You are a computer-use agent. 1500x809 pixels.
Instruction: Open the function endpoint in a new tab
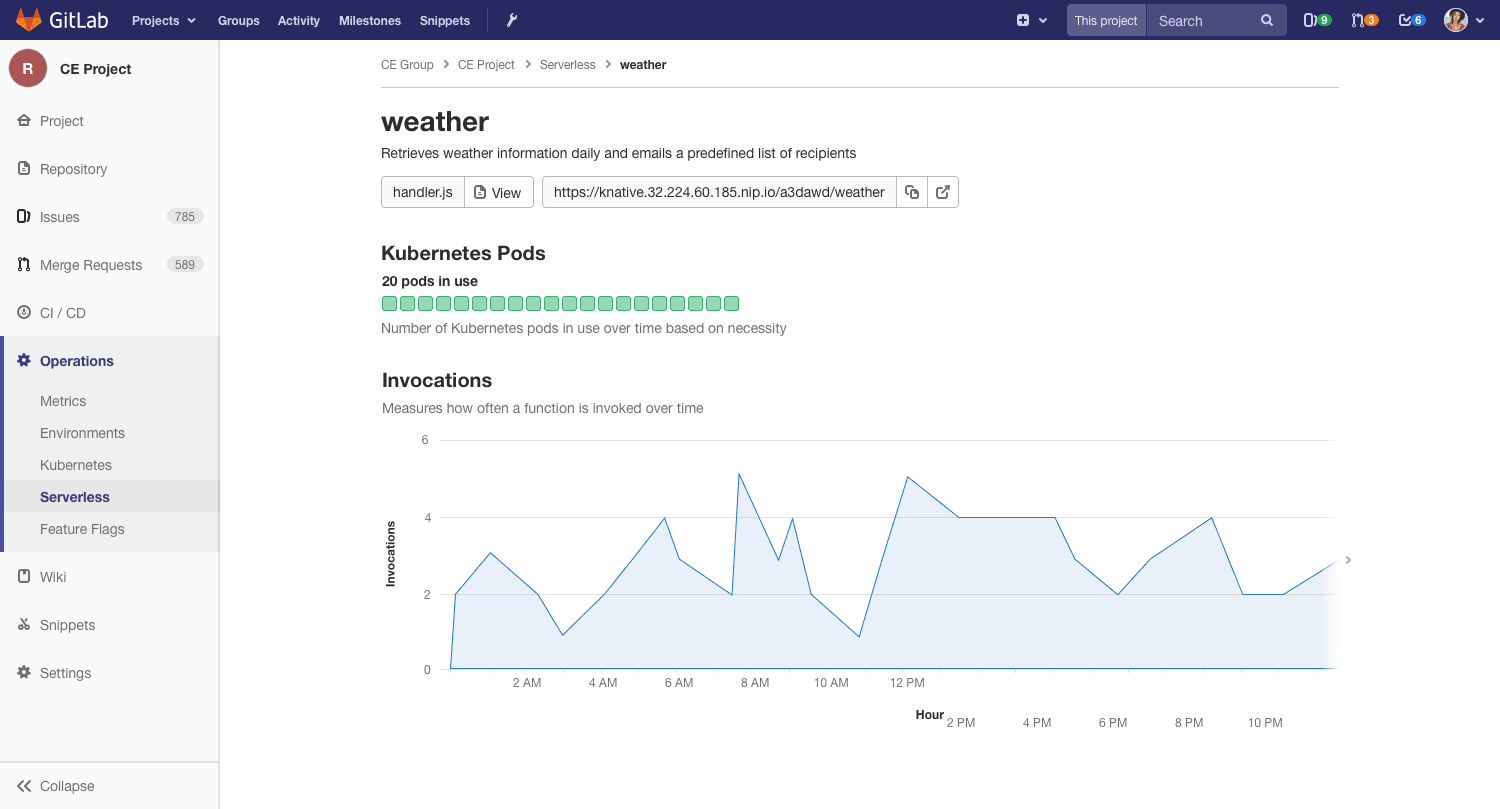[942, 192]
